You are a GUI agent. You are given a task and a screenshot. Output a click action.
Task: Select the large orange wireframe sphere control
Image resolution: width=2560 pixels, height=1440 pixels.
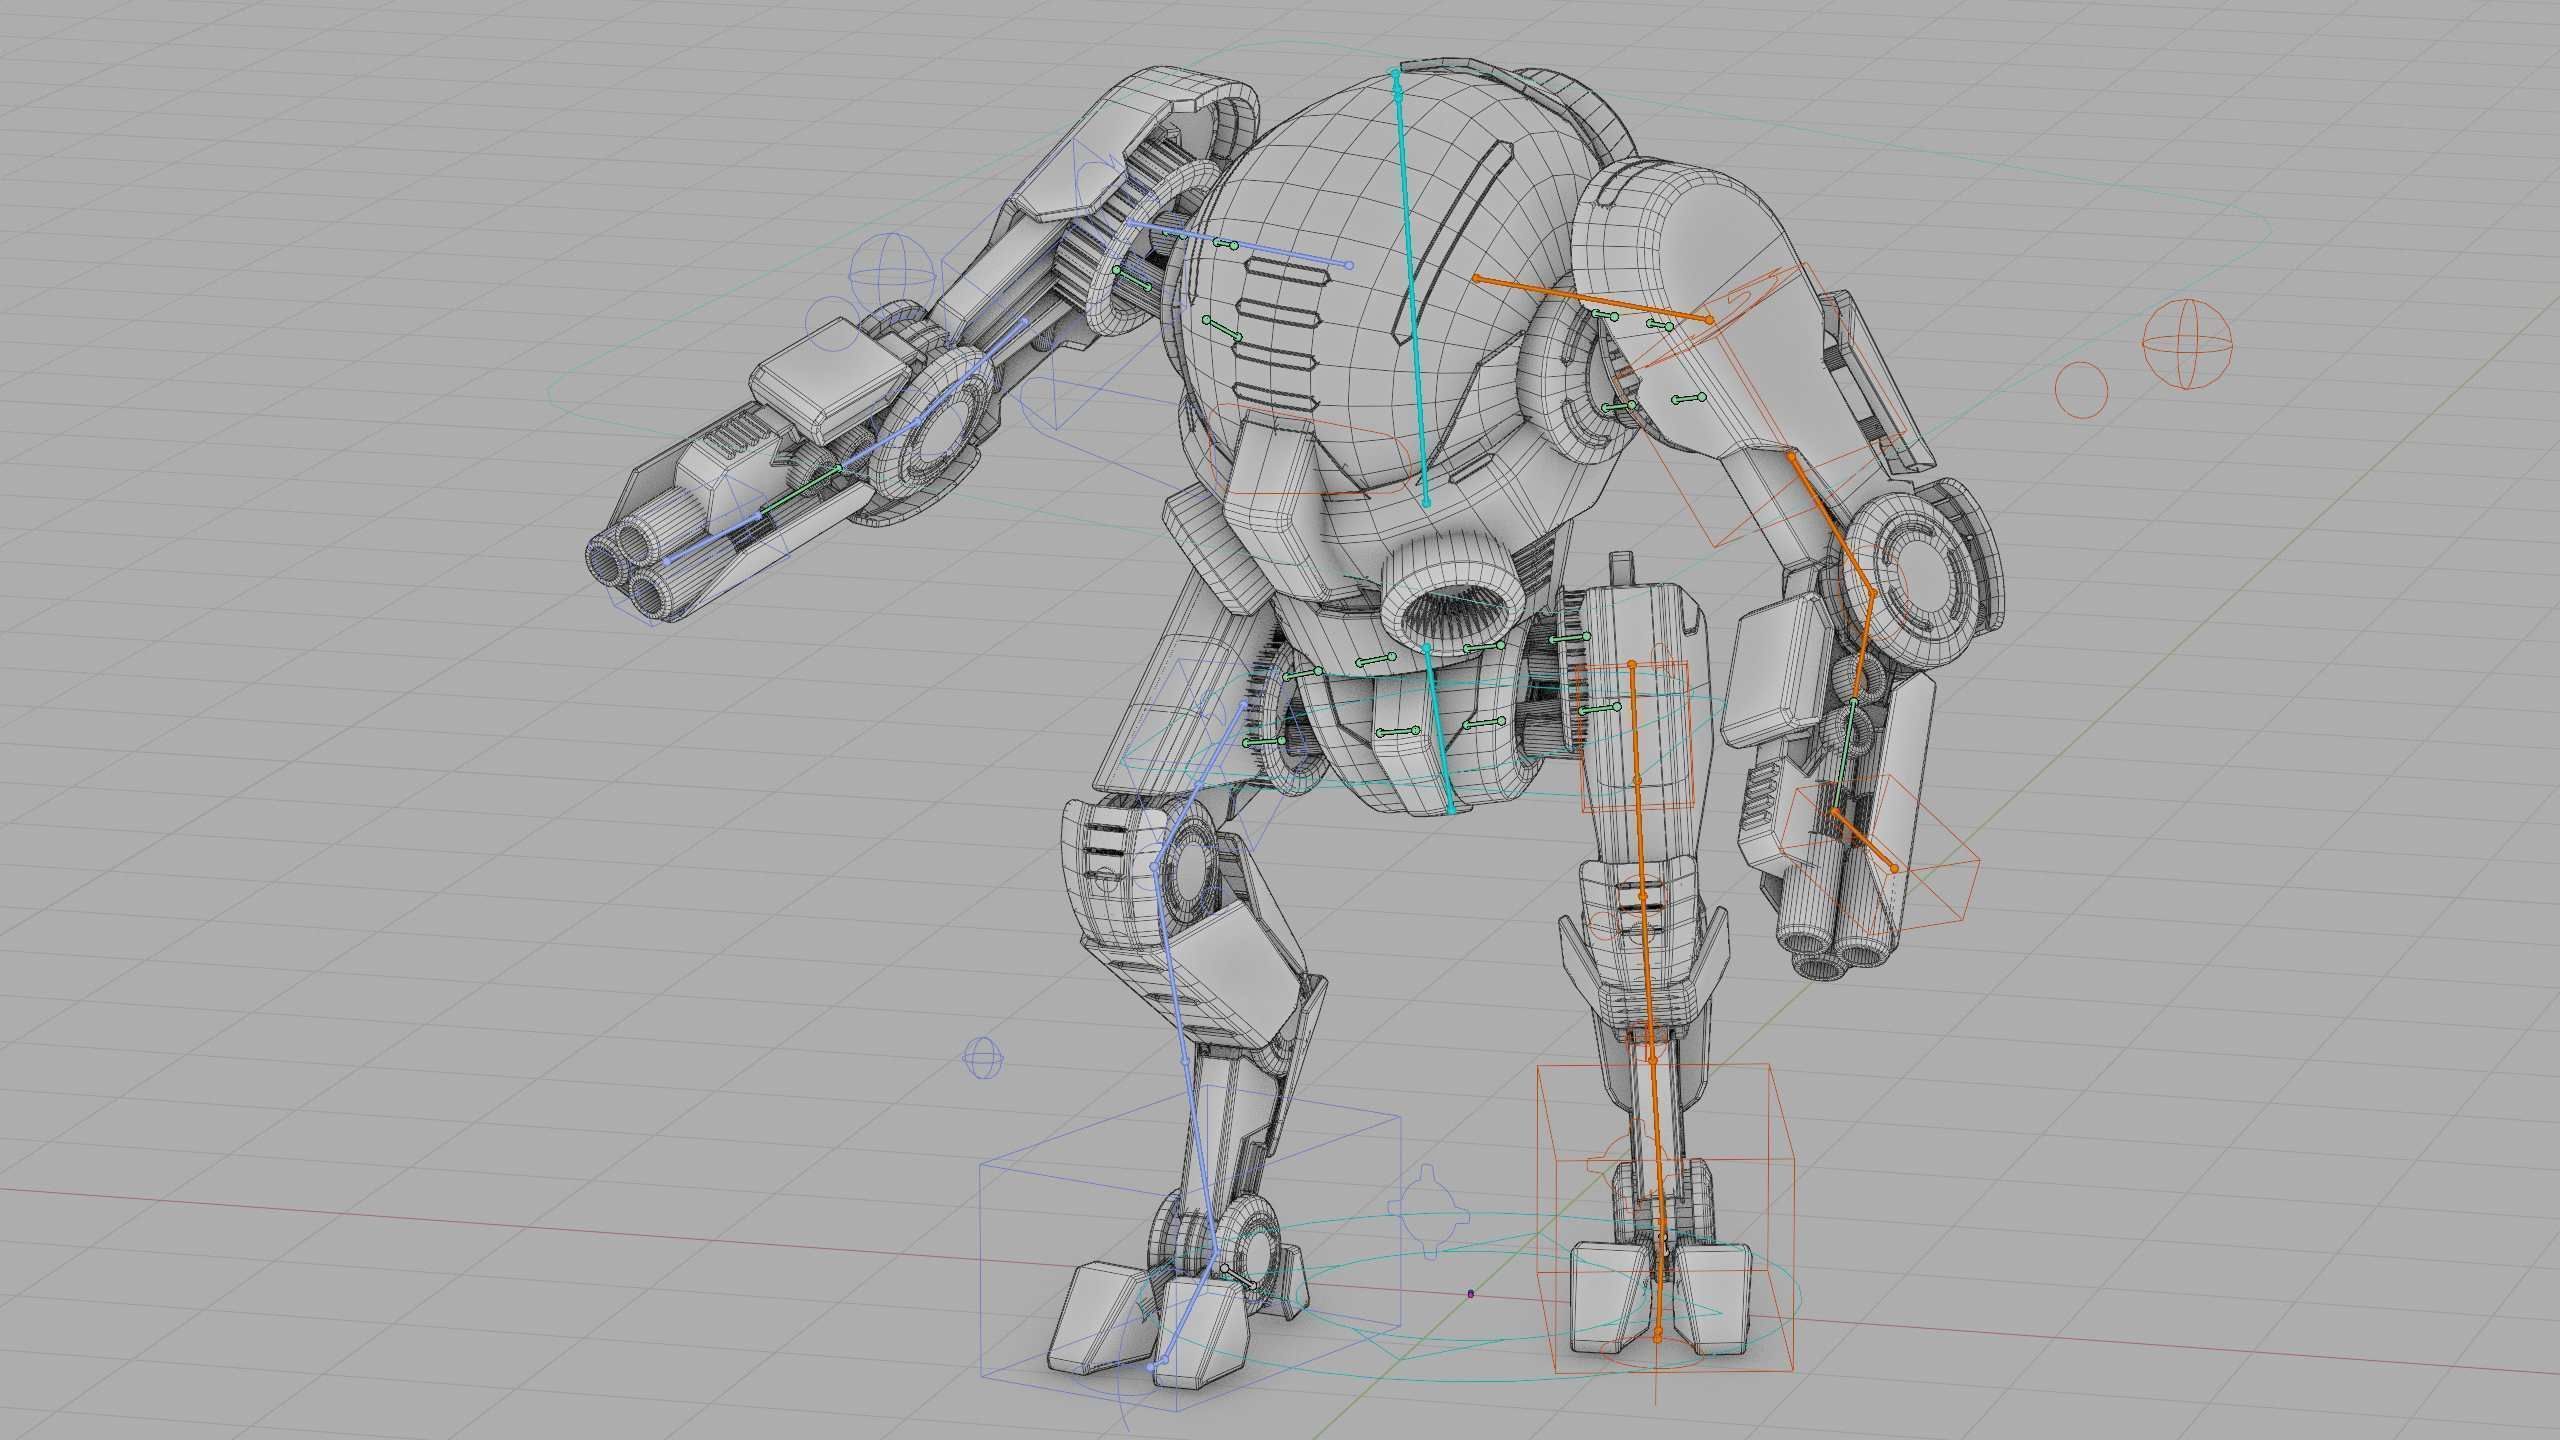click(x=2187, y=343)
